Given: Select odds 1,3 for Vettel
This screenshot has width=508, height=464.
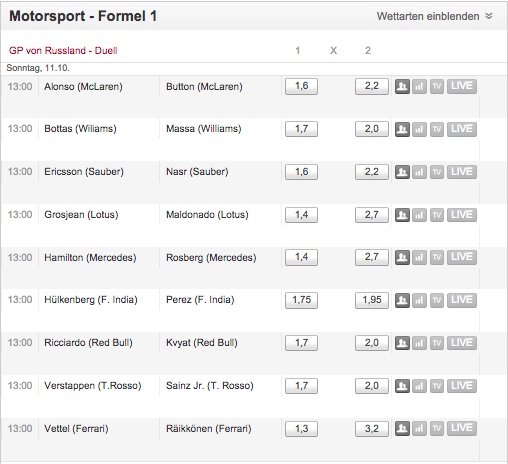Looking at the screenshot, I should 301,429.
